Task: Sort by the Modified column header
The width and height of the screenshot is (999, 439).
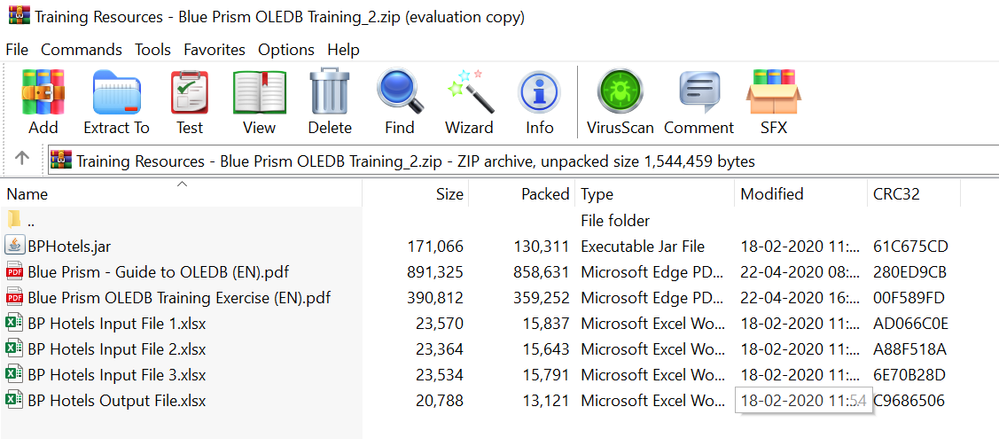Action: [800, 194]
